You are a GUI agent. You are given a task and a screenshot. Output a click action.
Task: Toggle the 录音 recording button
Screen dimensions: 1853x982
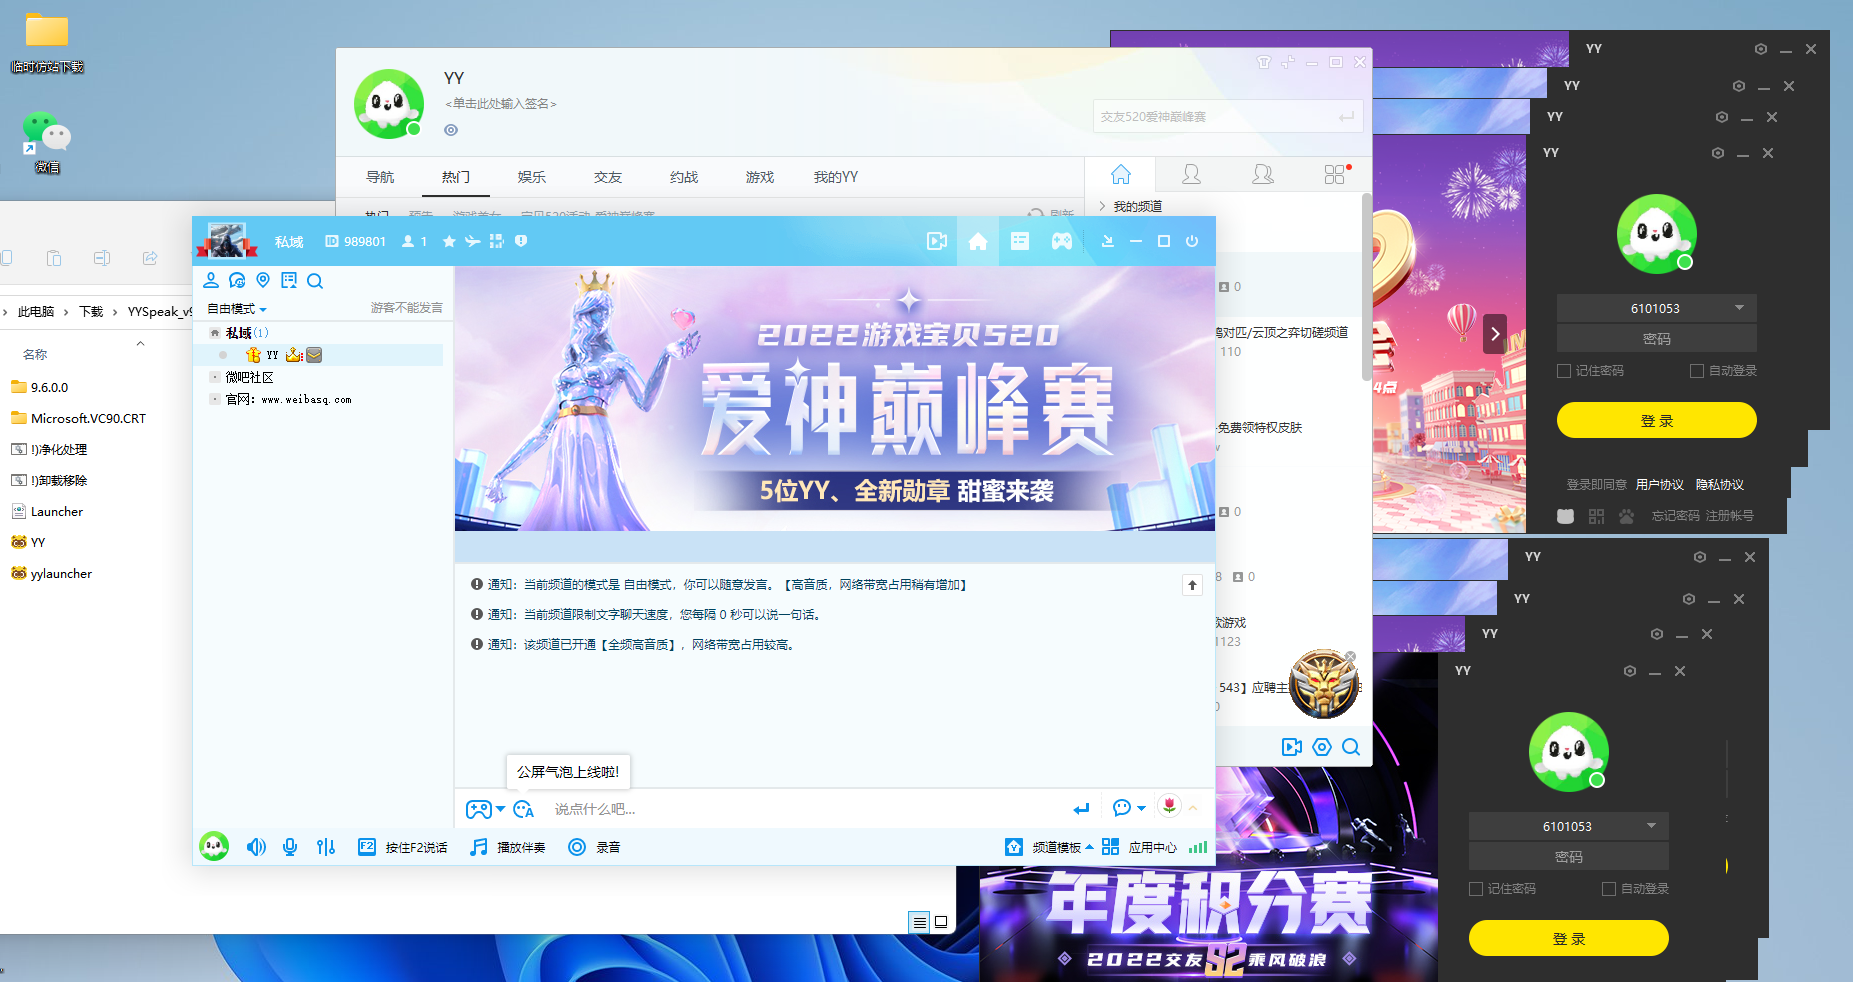pyautogui.click(x=594, y=847)
